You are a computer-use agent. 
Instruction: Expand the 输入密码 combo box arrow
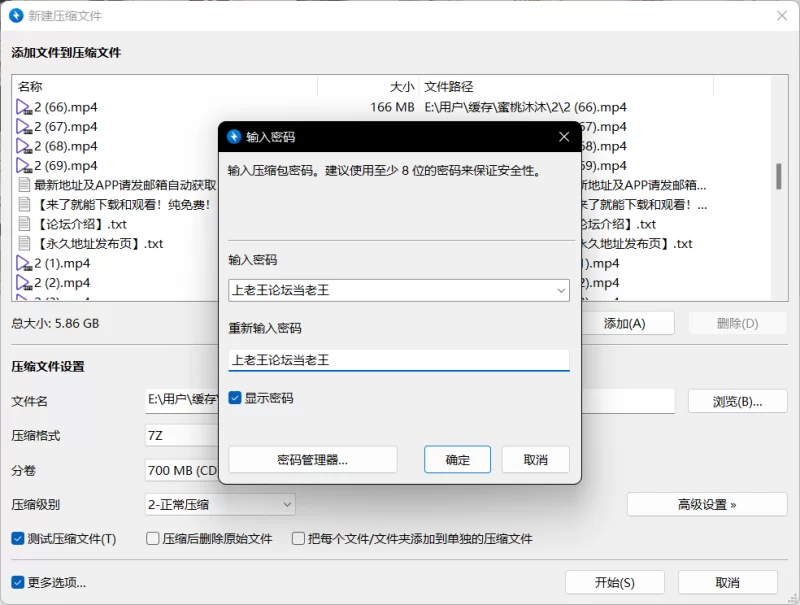point(561,290)
